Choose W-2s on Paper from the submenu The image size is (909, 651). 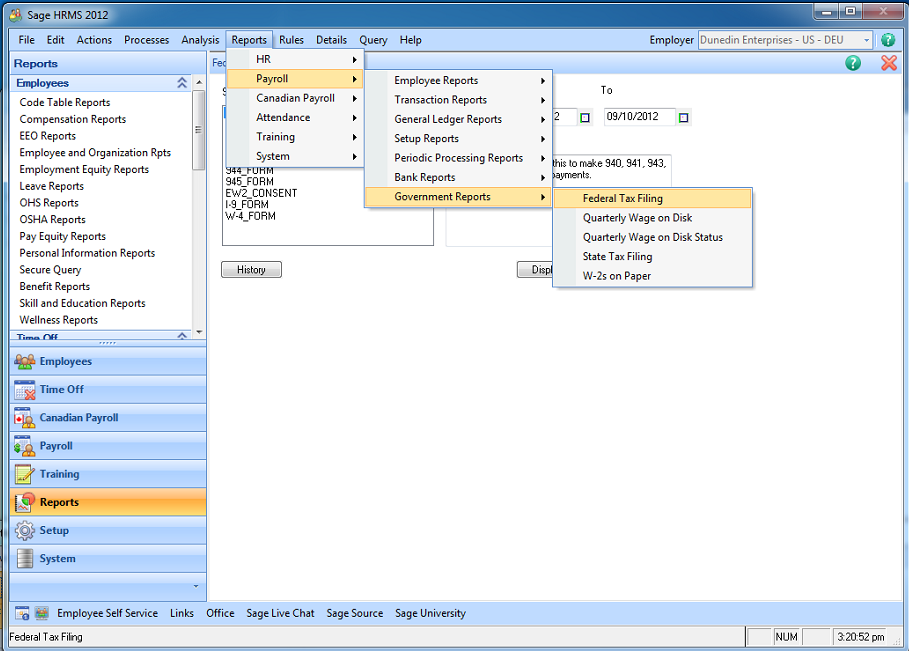[x=616, y=276]
